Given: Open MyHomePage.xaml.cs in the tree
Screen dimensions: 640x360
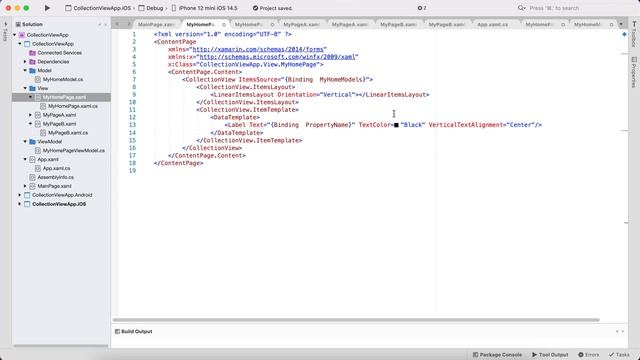Looking at the screenshot, I should (73, 106).
